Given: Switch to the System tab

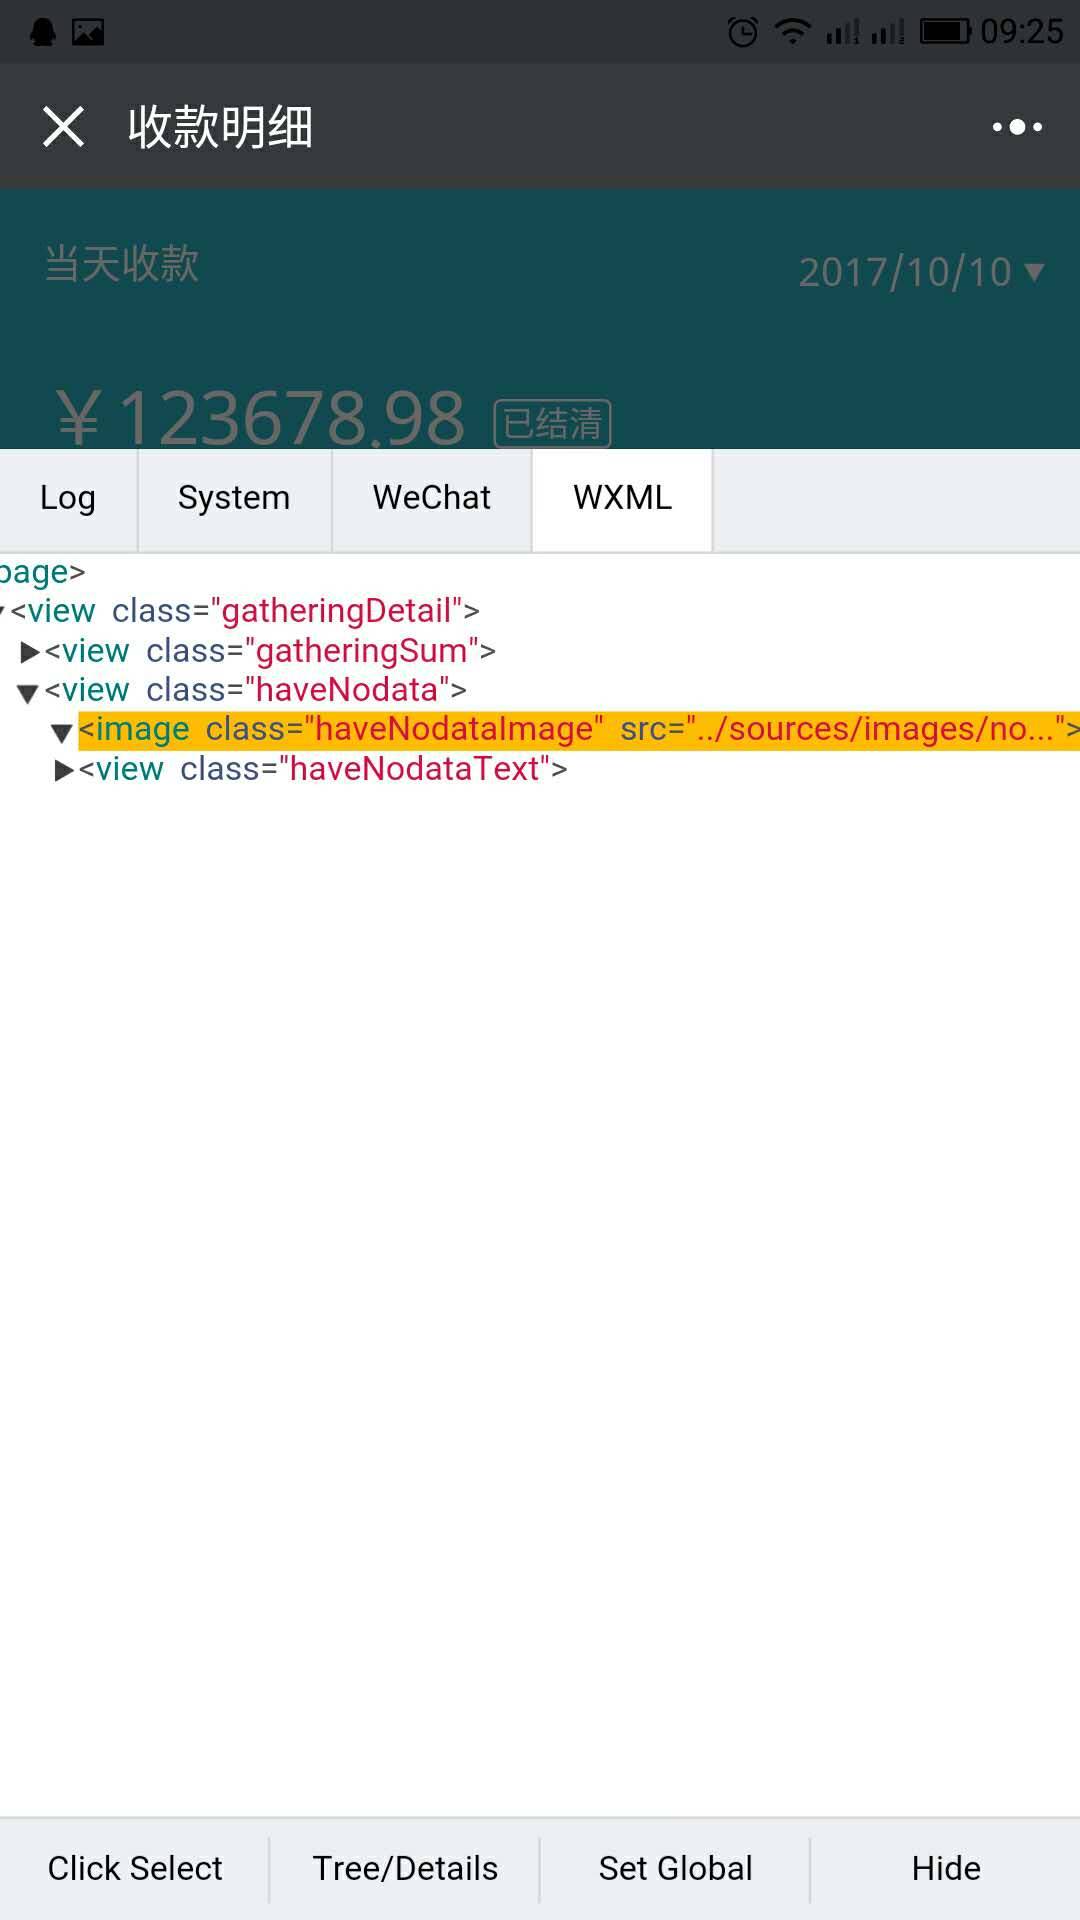Looking at the screenshot, I should click(234, 498).
